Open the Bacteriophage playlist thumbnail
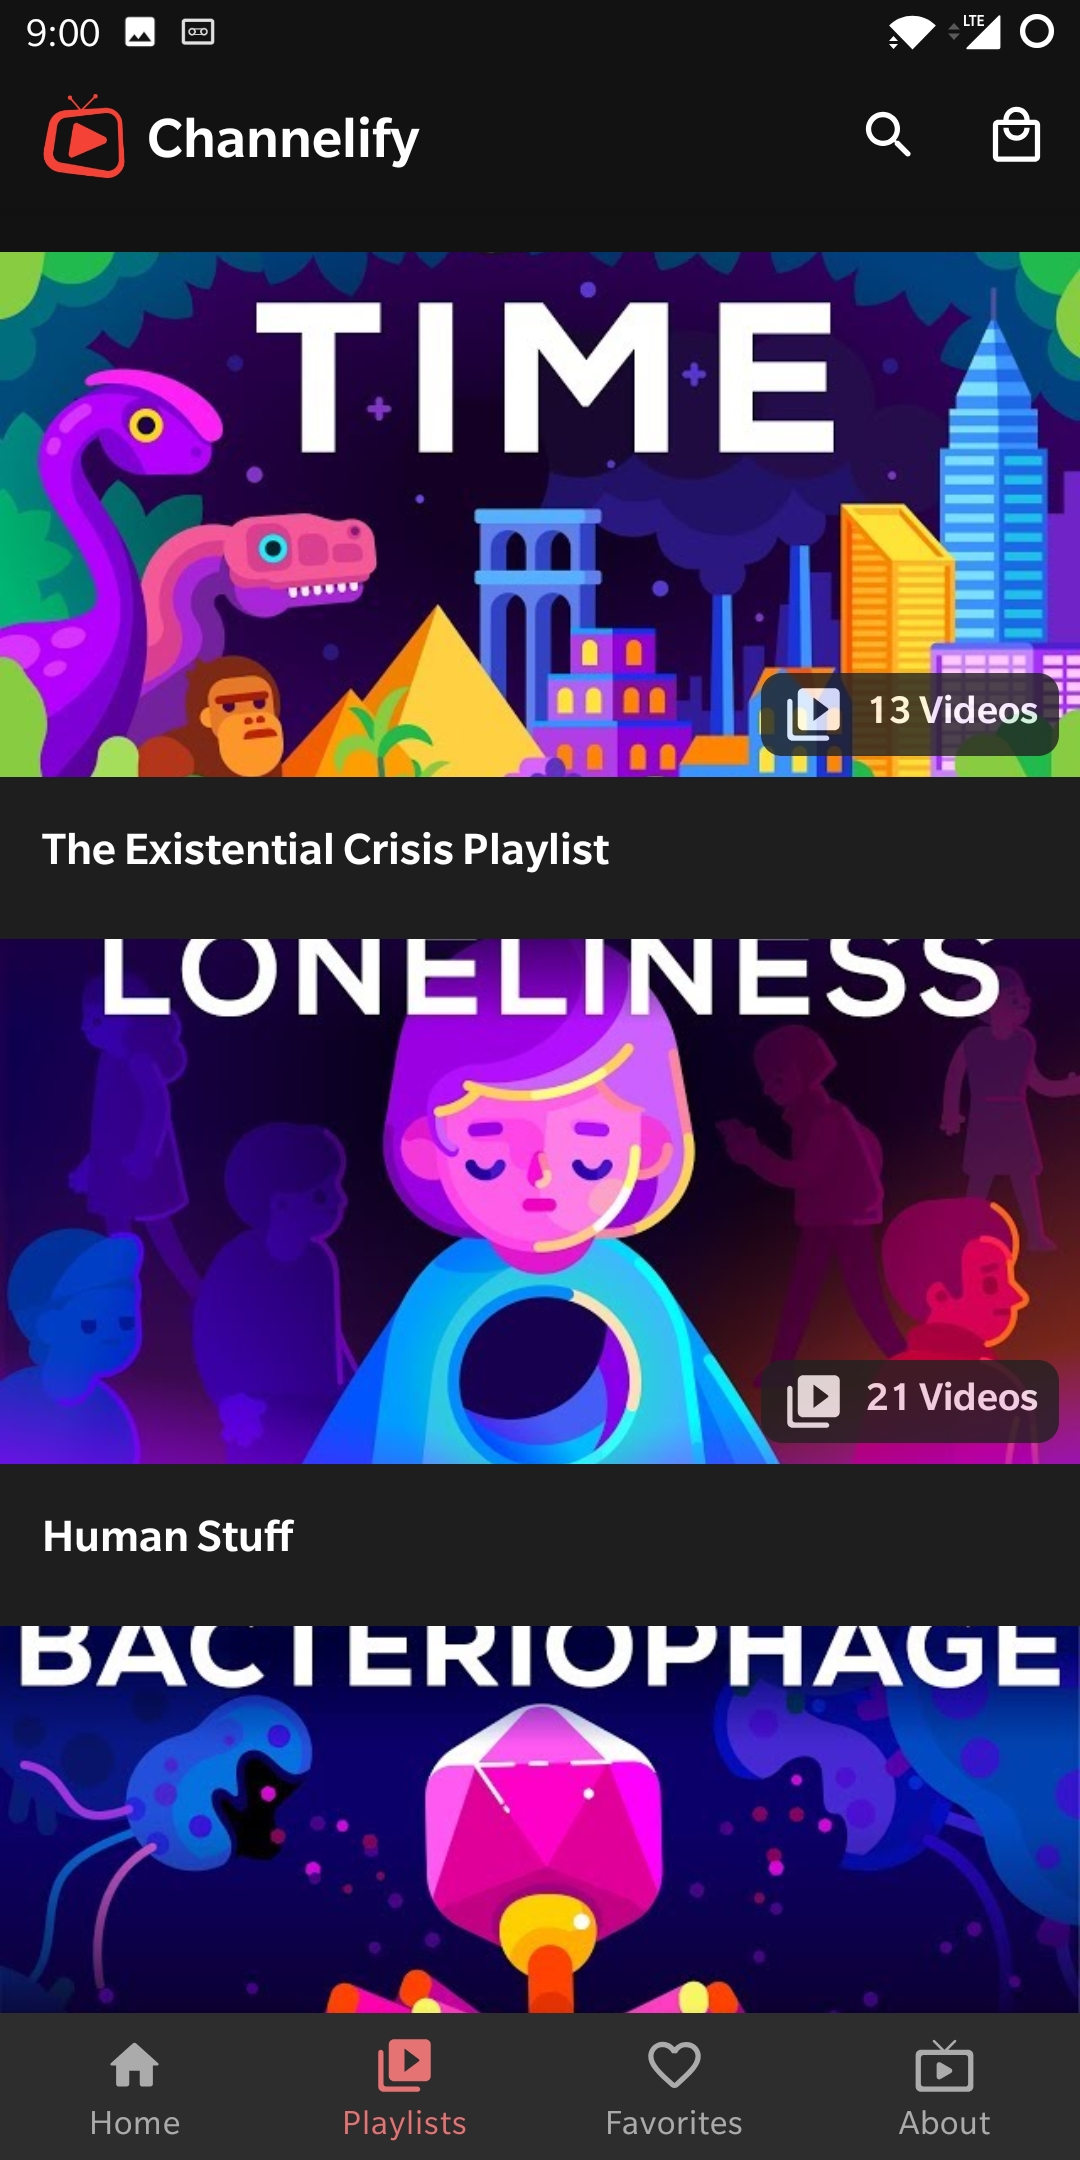This screenshot has width=1080, height=2160. 540,1819
